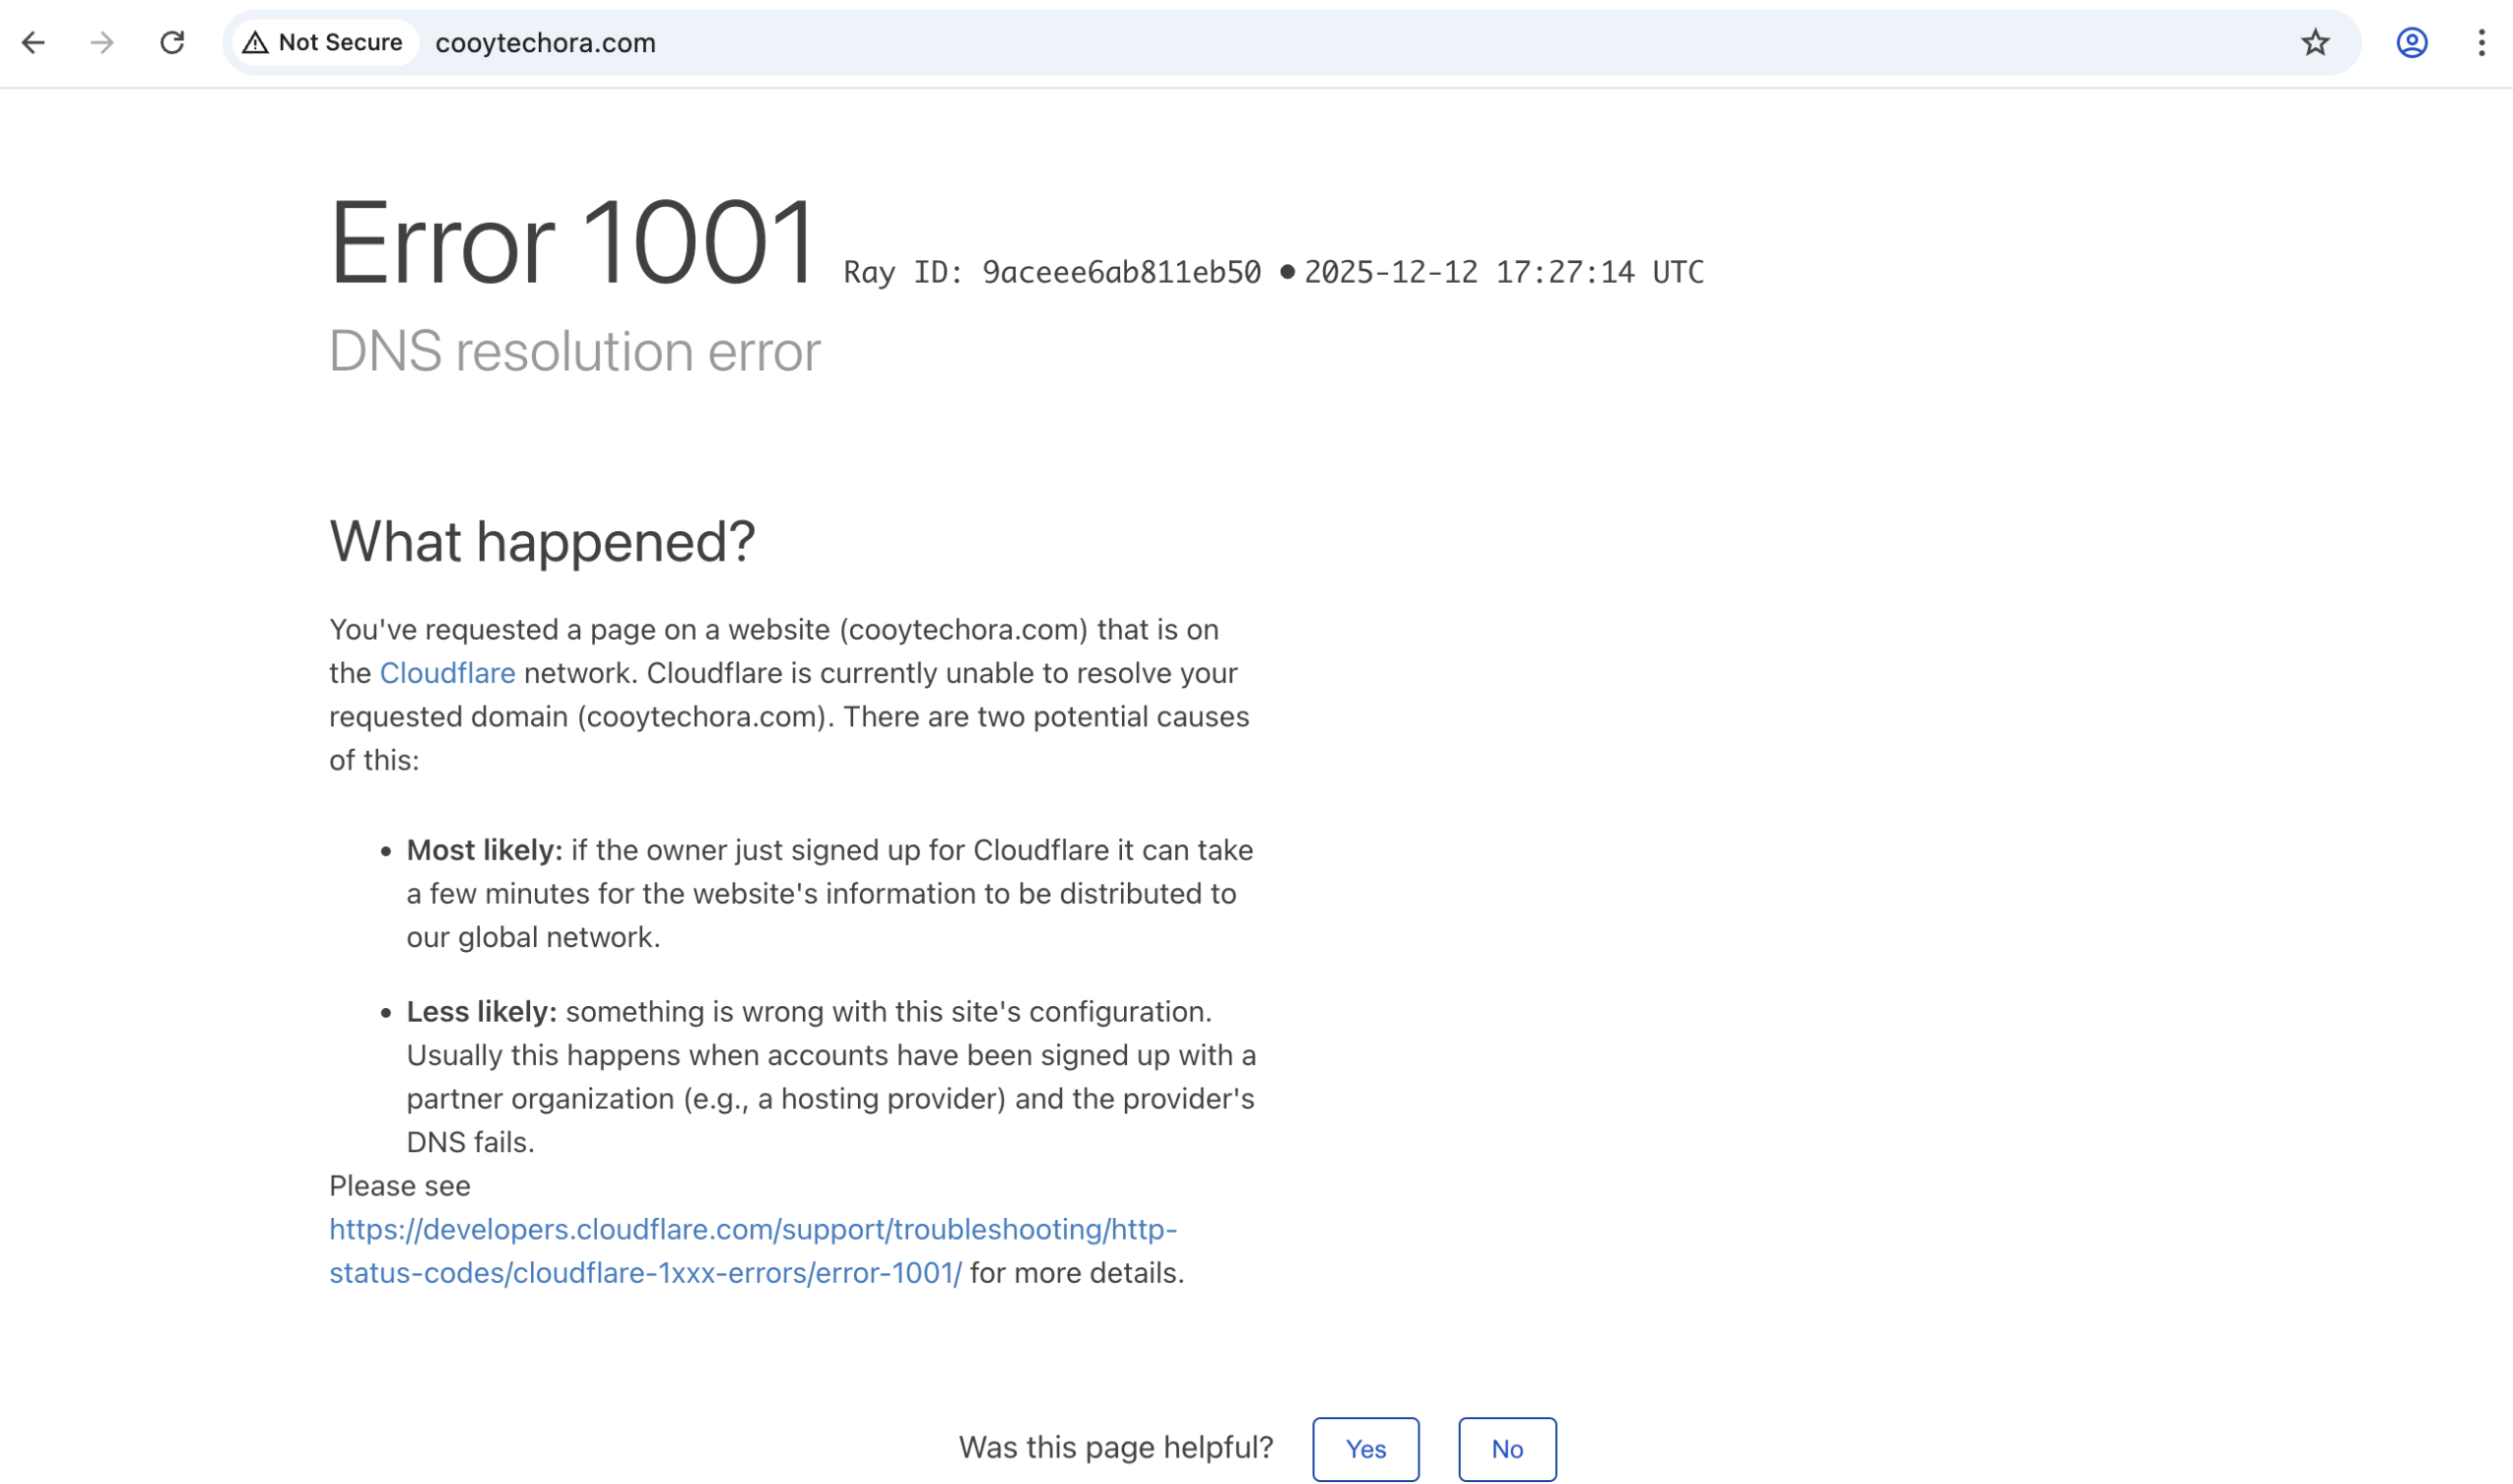The height and width of the screenshot is (1484, 2513).
Task: Click the DNS resolution error subtitle
Action: coord(573,351)
